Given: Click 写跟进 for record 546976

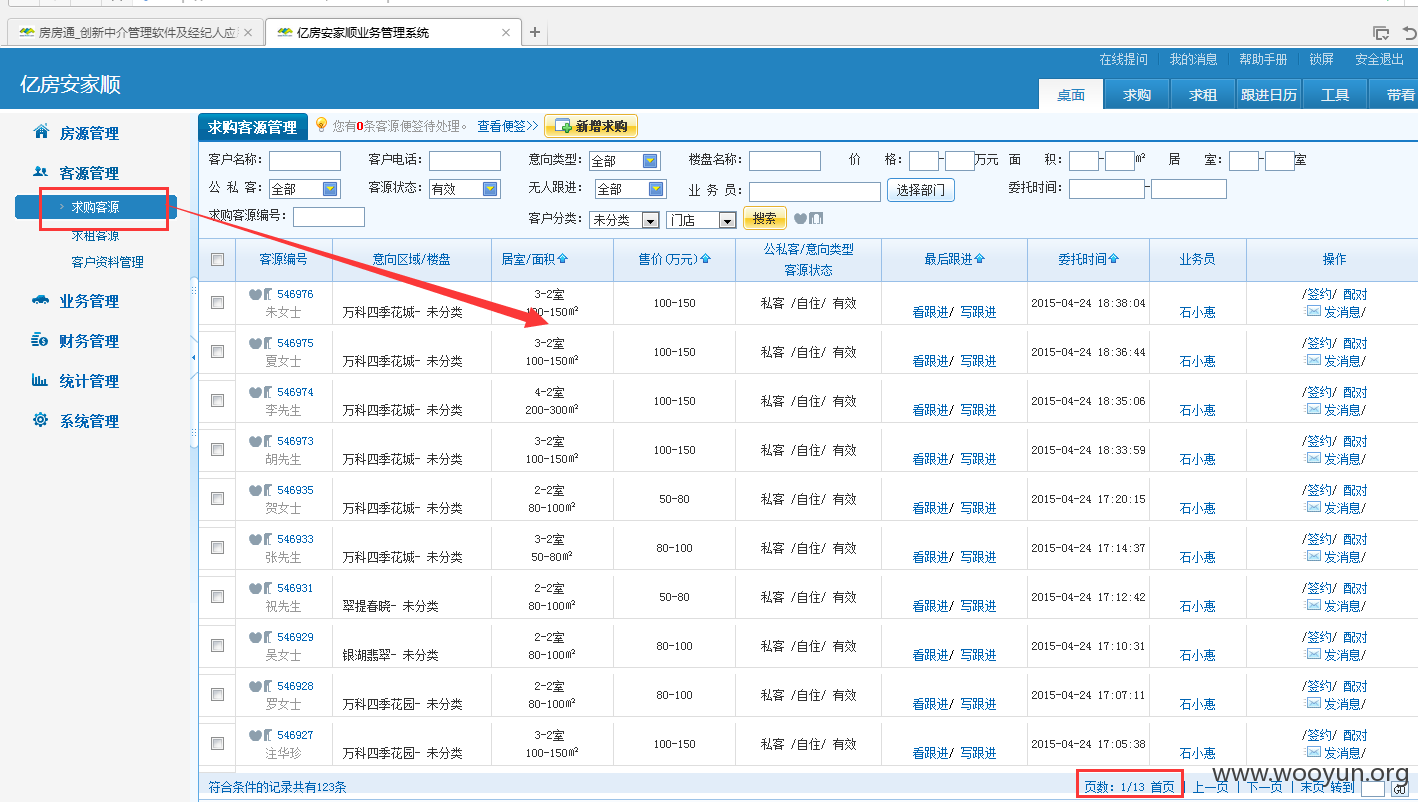Looking at the screenshot, I should (978, 311).
